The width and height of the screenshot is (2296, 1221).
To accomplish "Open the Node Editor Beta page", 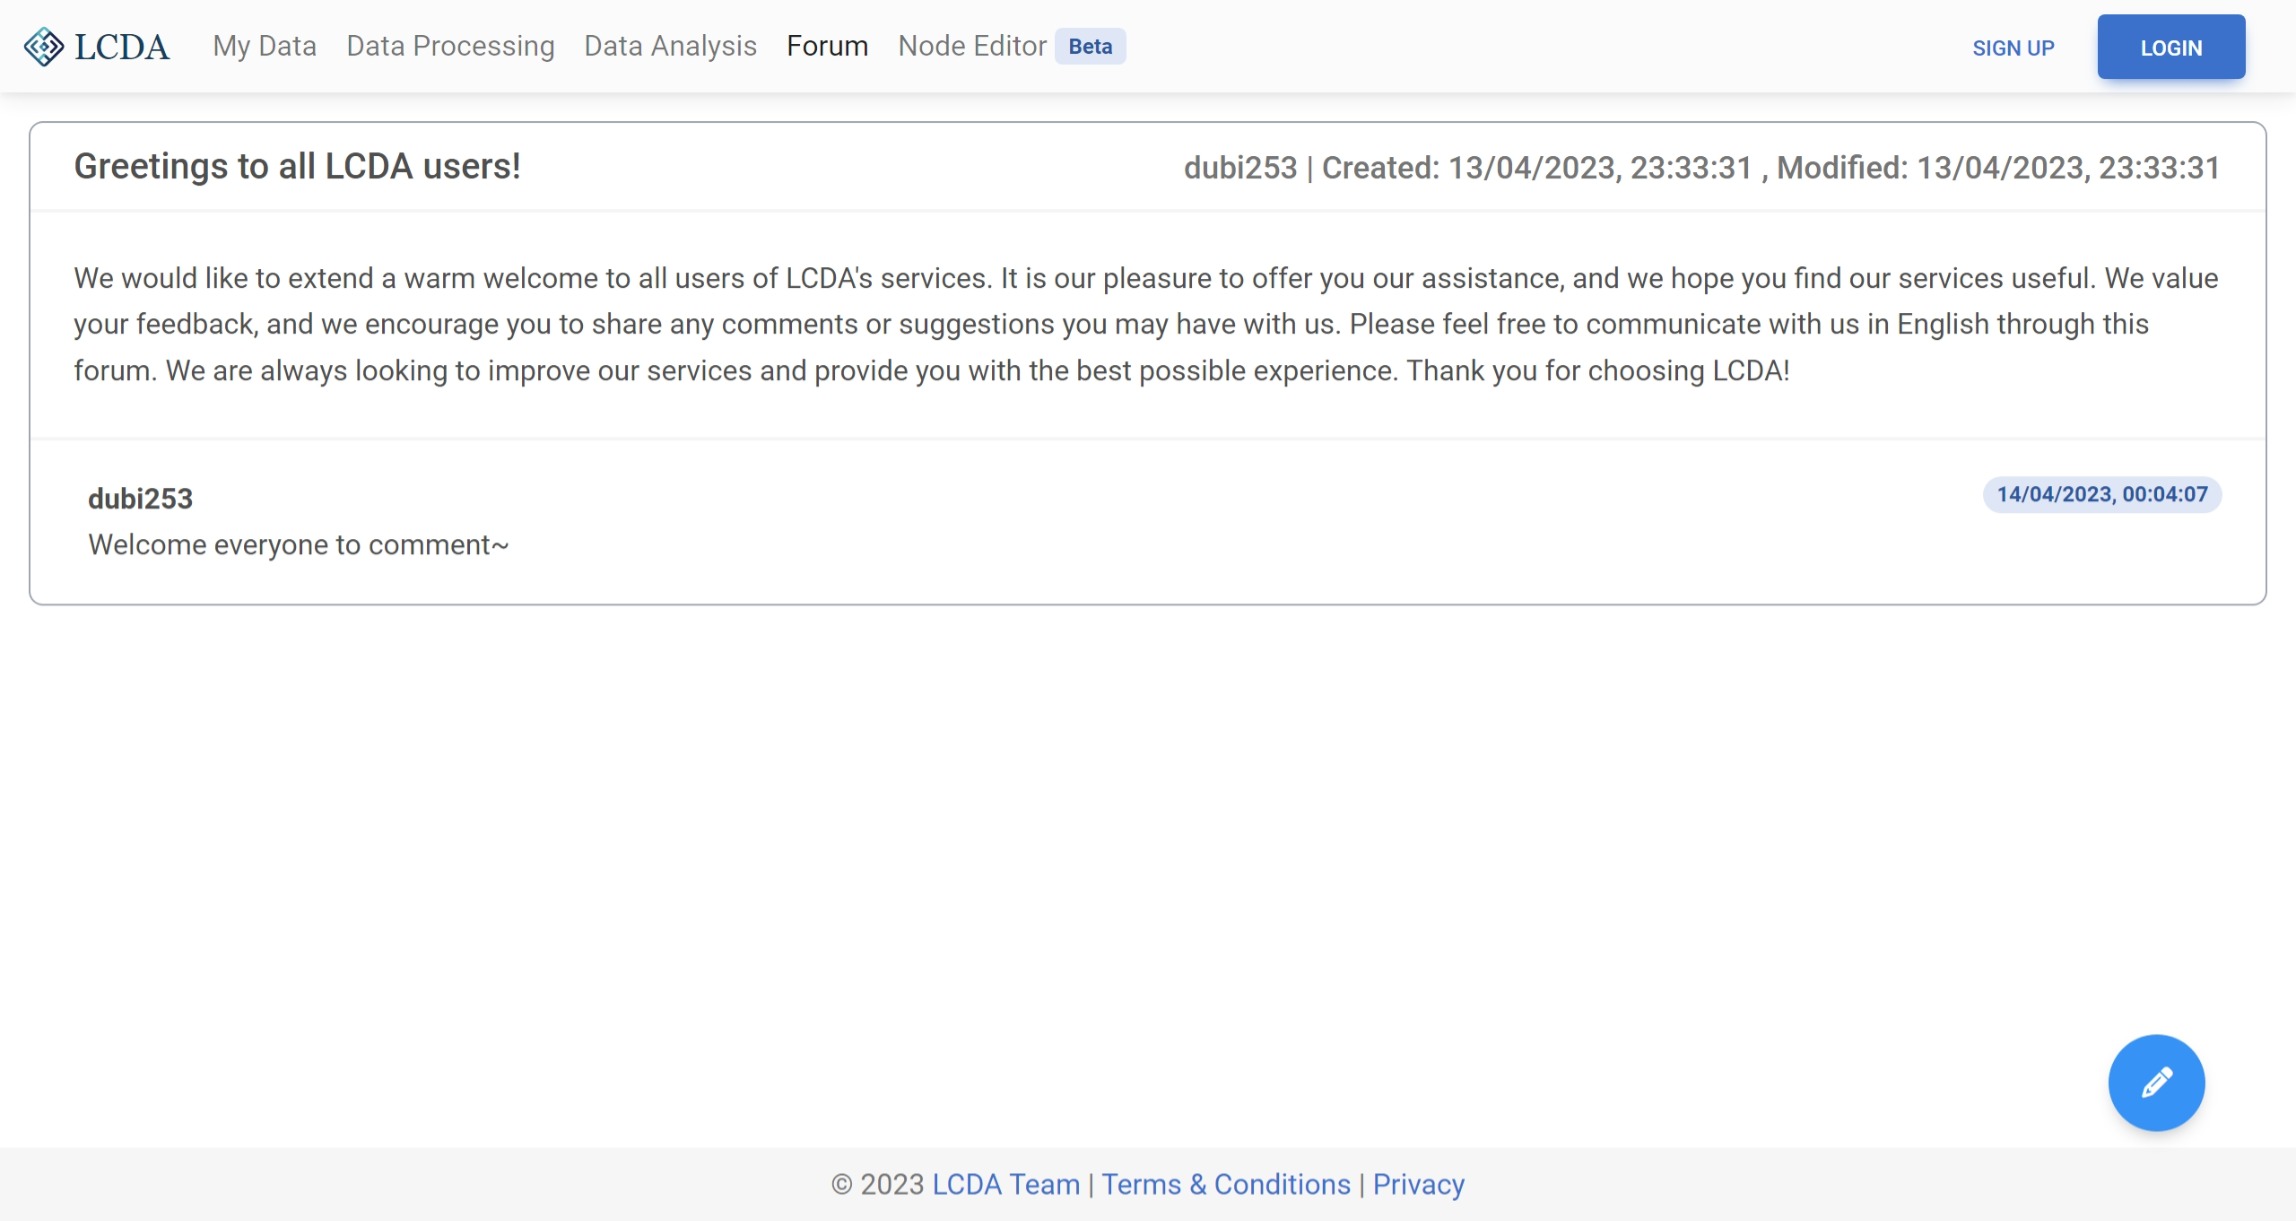I will [971, 46].
